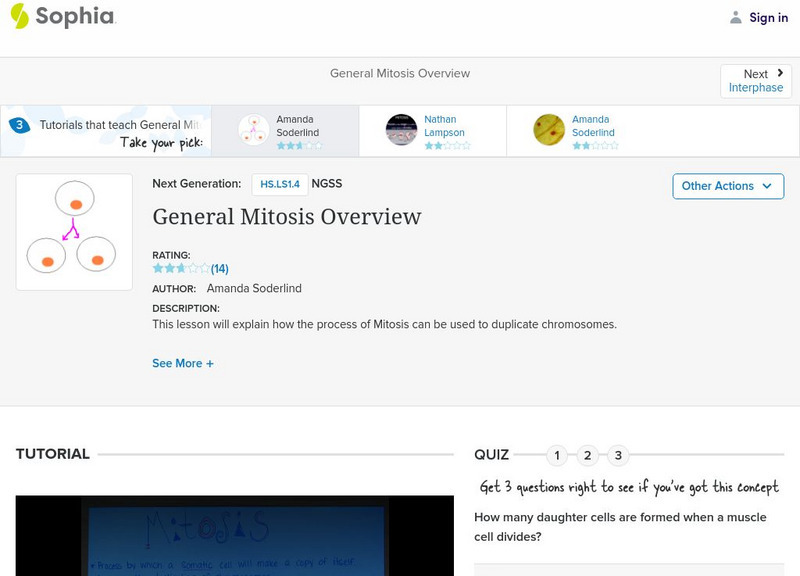Open the yellow Amanda Soderlind avatar thumbnail
800x576 pixels.
549,130
